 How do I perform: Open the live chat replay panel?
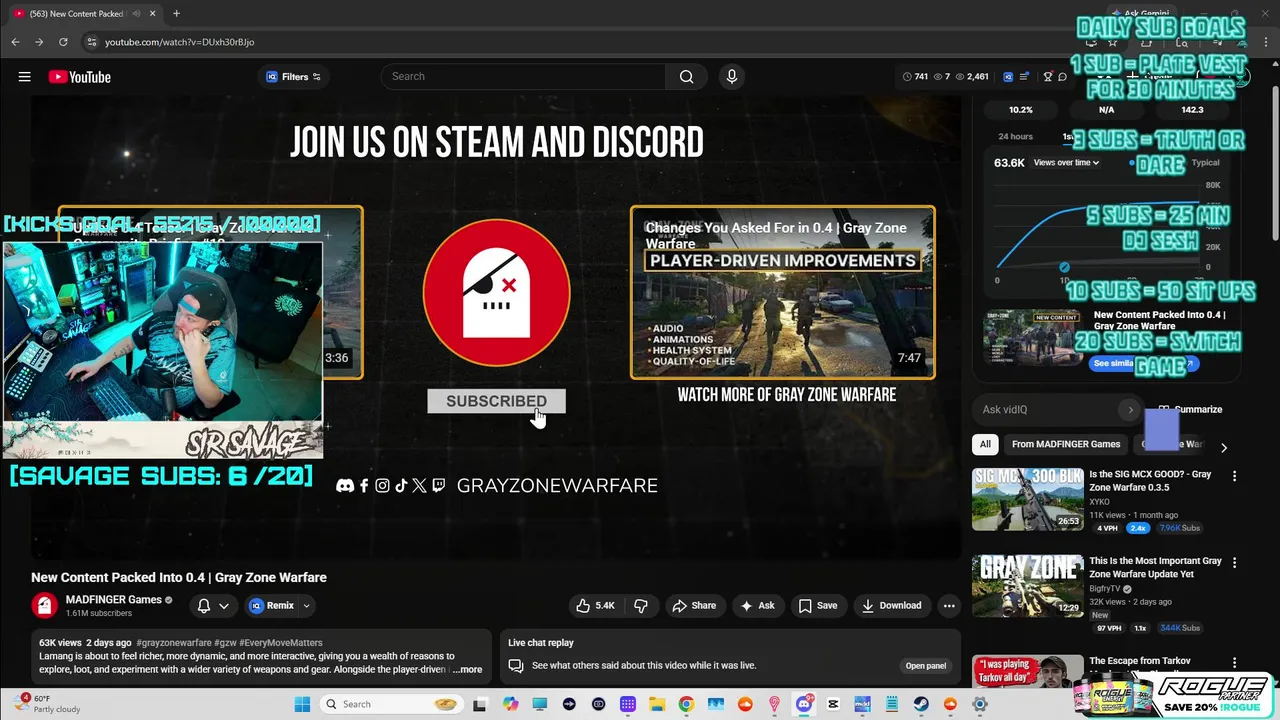925,665
